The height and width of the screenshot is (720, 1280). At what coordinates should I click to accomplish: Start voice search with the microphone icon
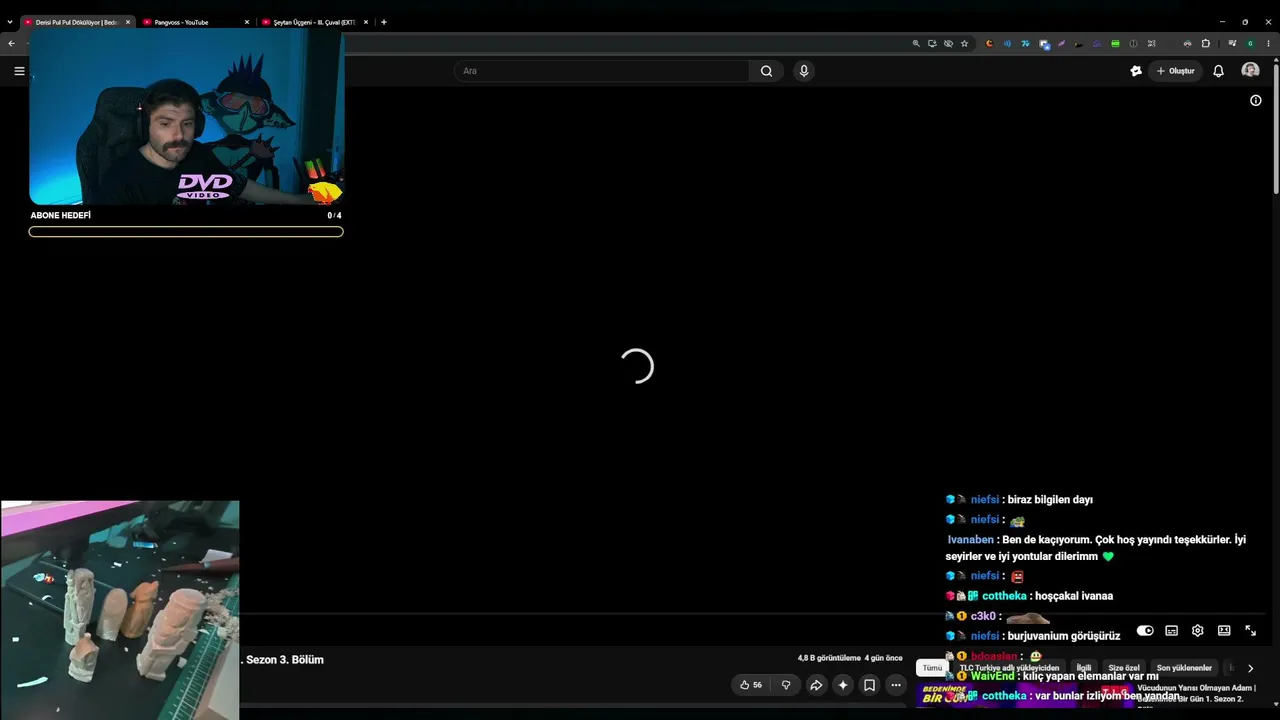pyautogui.click(x=804, y=71)
